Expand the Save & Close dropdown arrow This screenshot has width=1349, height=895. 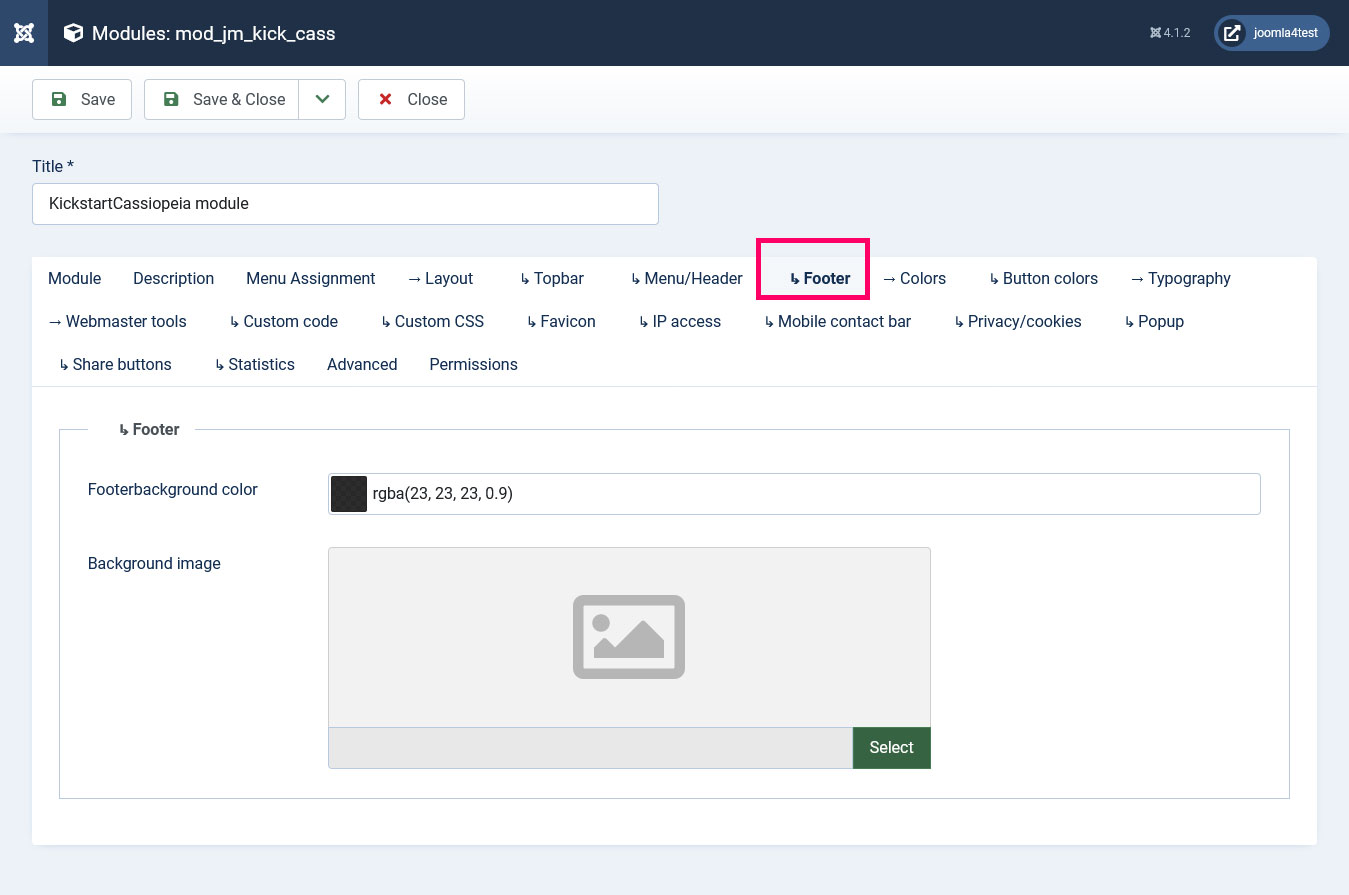point(322,99)
